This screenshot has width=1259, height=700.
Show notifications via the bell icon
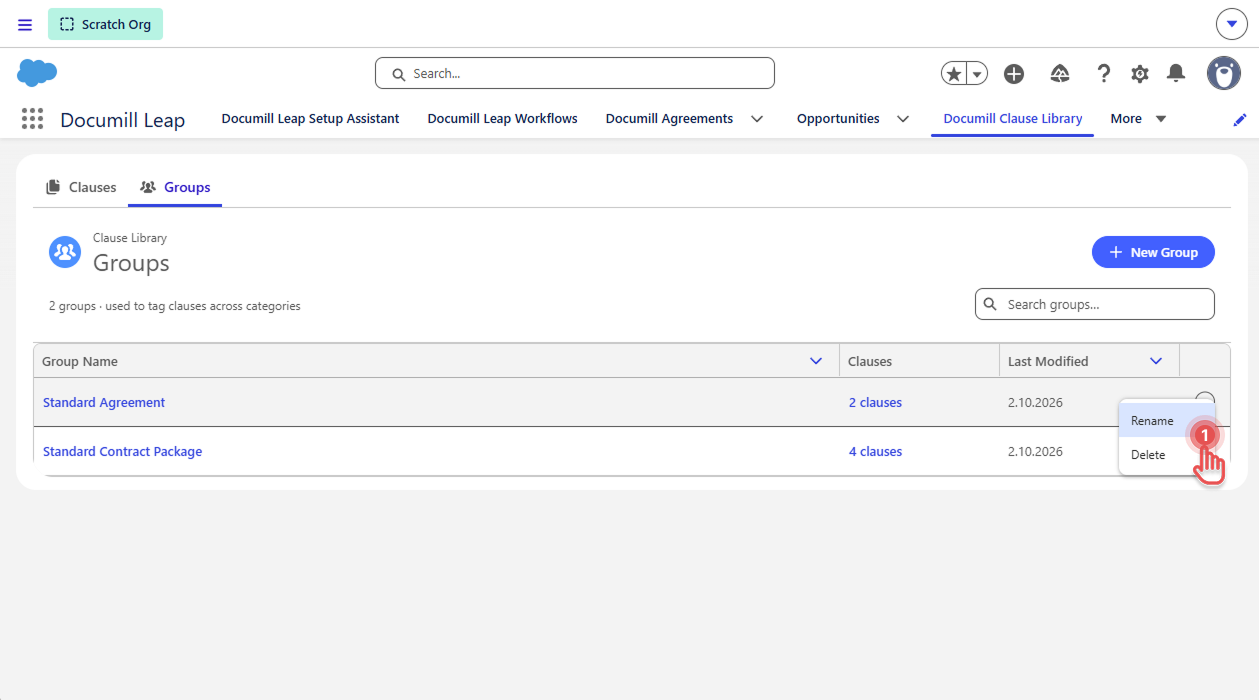pos(1177,73)
